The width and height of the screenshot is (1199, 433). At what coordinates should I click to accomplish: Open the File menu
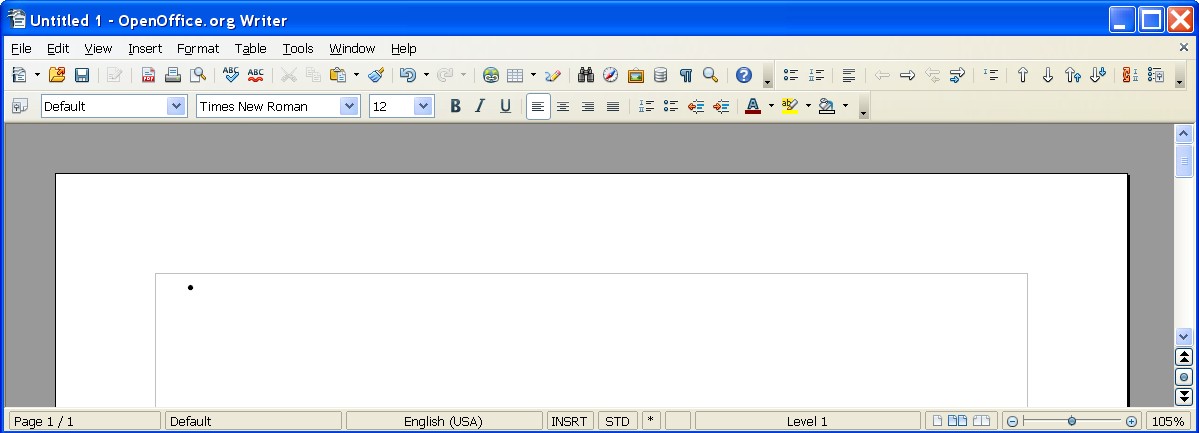click(21, 48)
